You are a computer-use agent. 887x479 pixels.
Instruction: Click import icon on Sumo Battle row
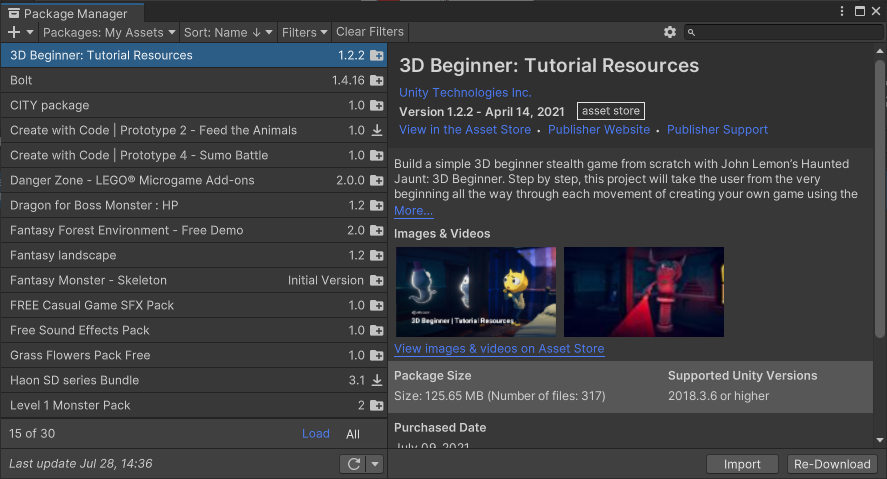point(377,155)
